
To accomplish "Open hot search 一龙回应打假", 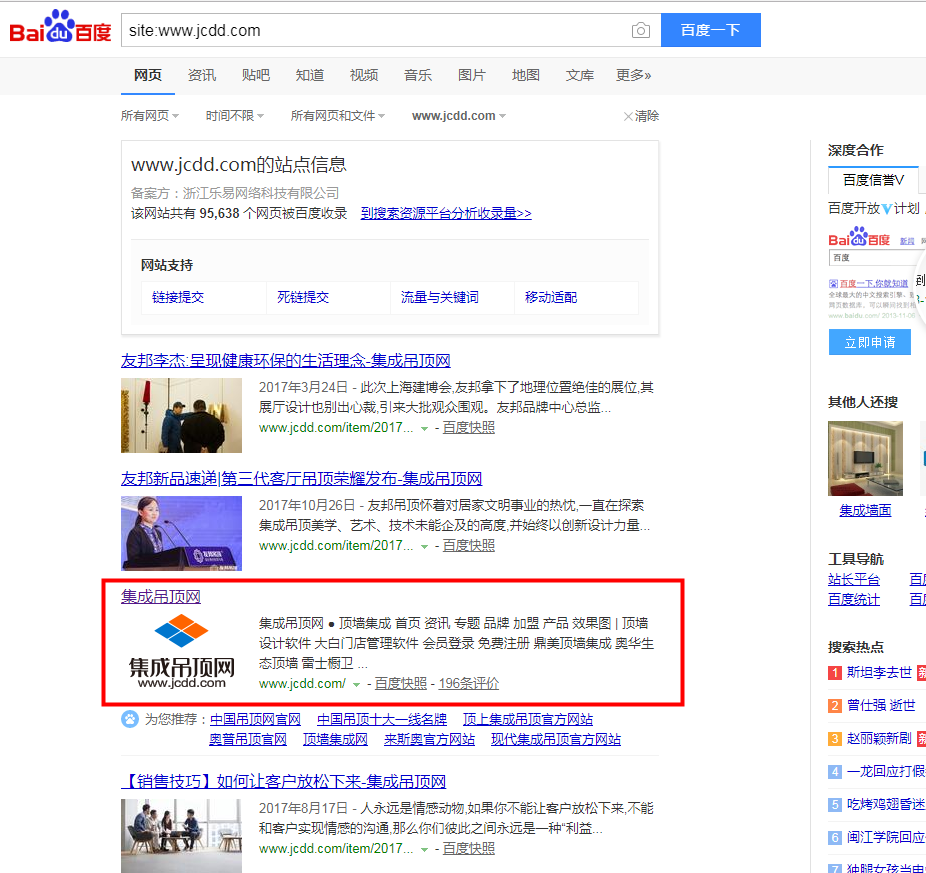I will pyautogui.click(x=886, y=772).
